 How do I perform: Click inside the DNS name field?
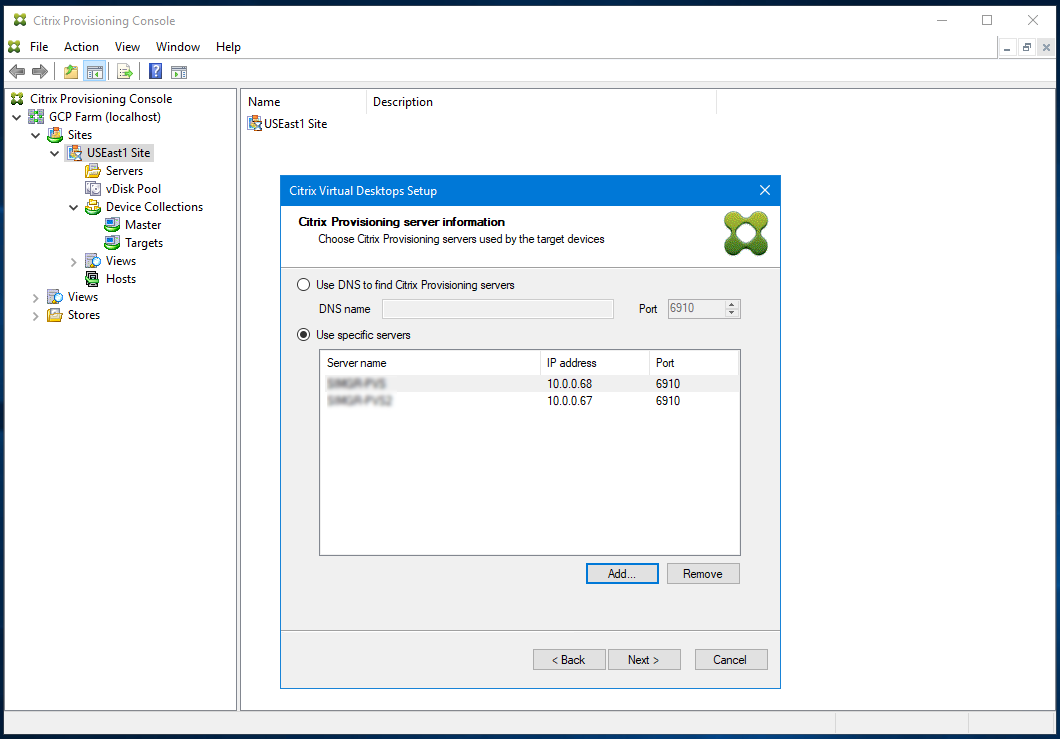(497, 308)
